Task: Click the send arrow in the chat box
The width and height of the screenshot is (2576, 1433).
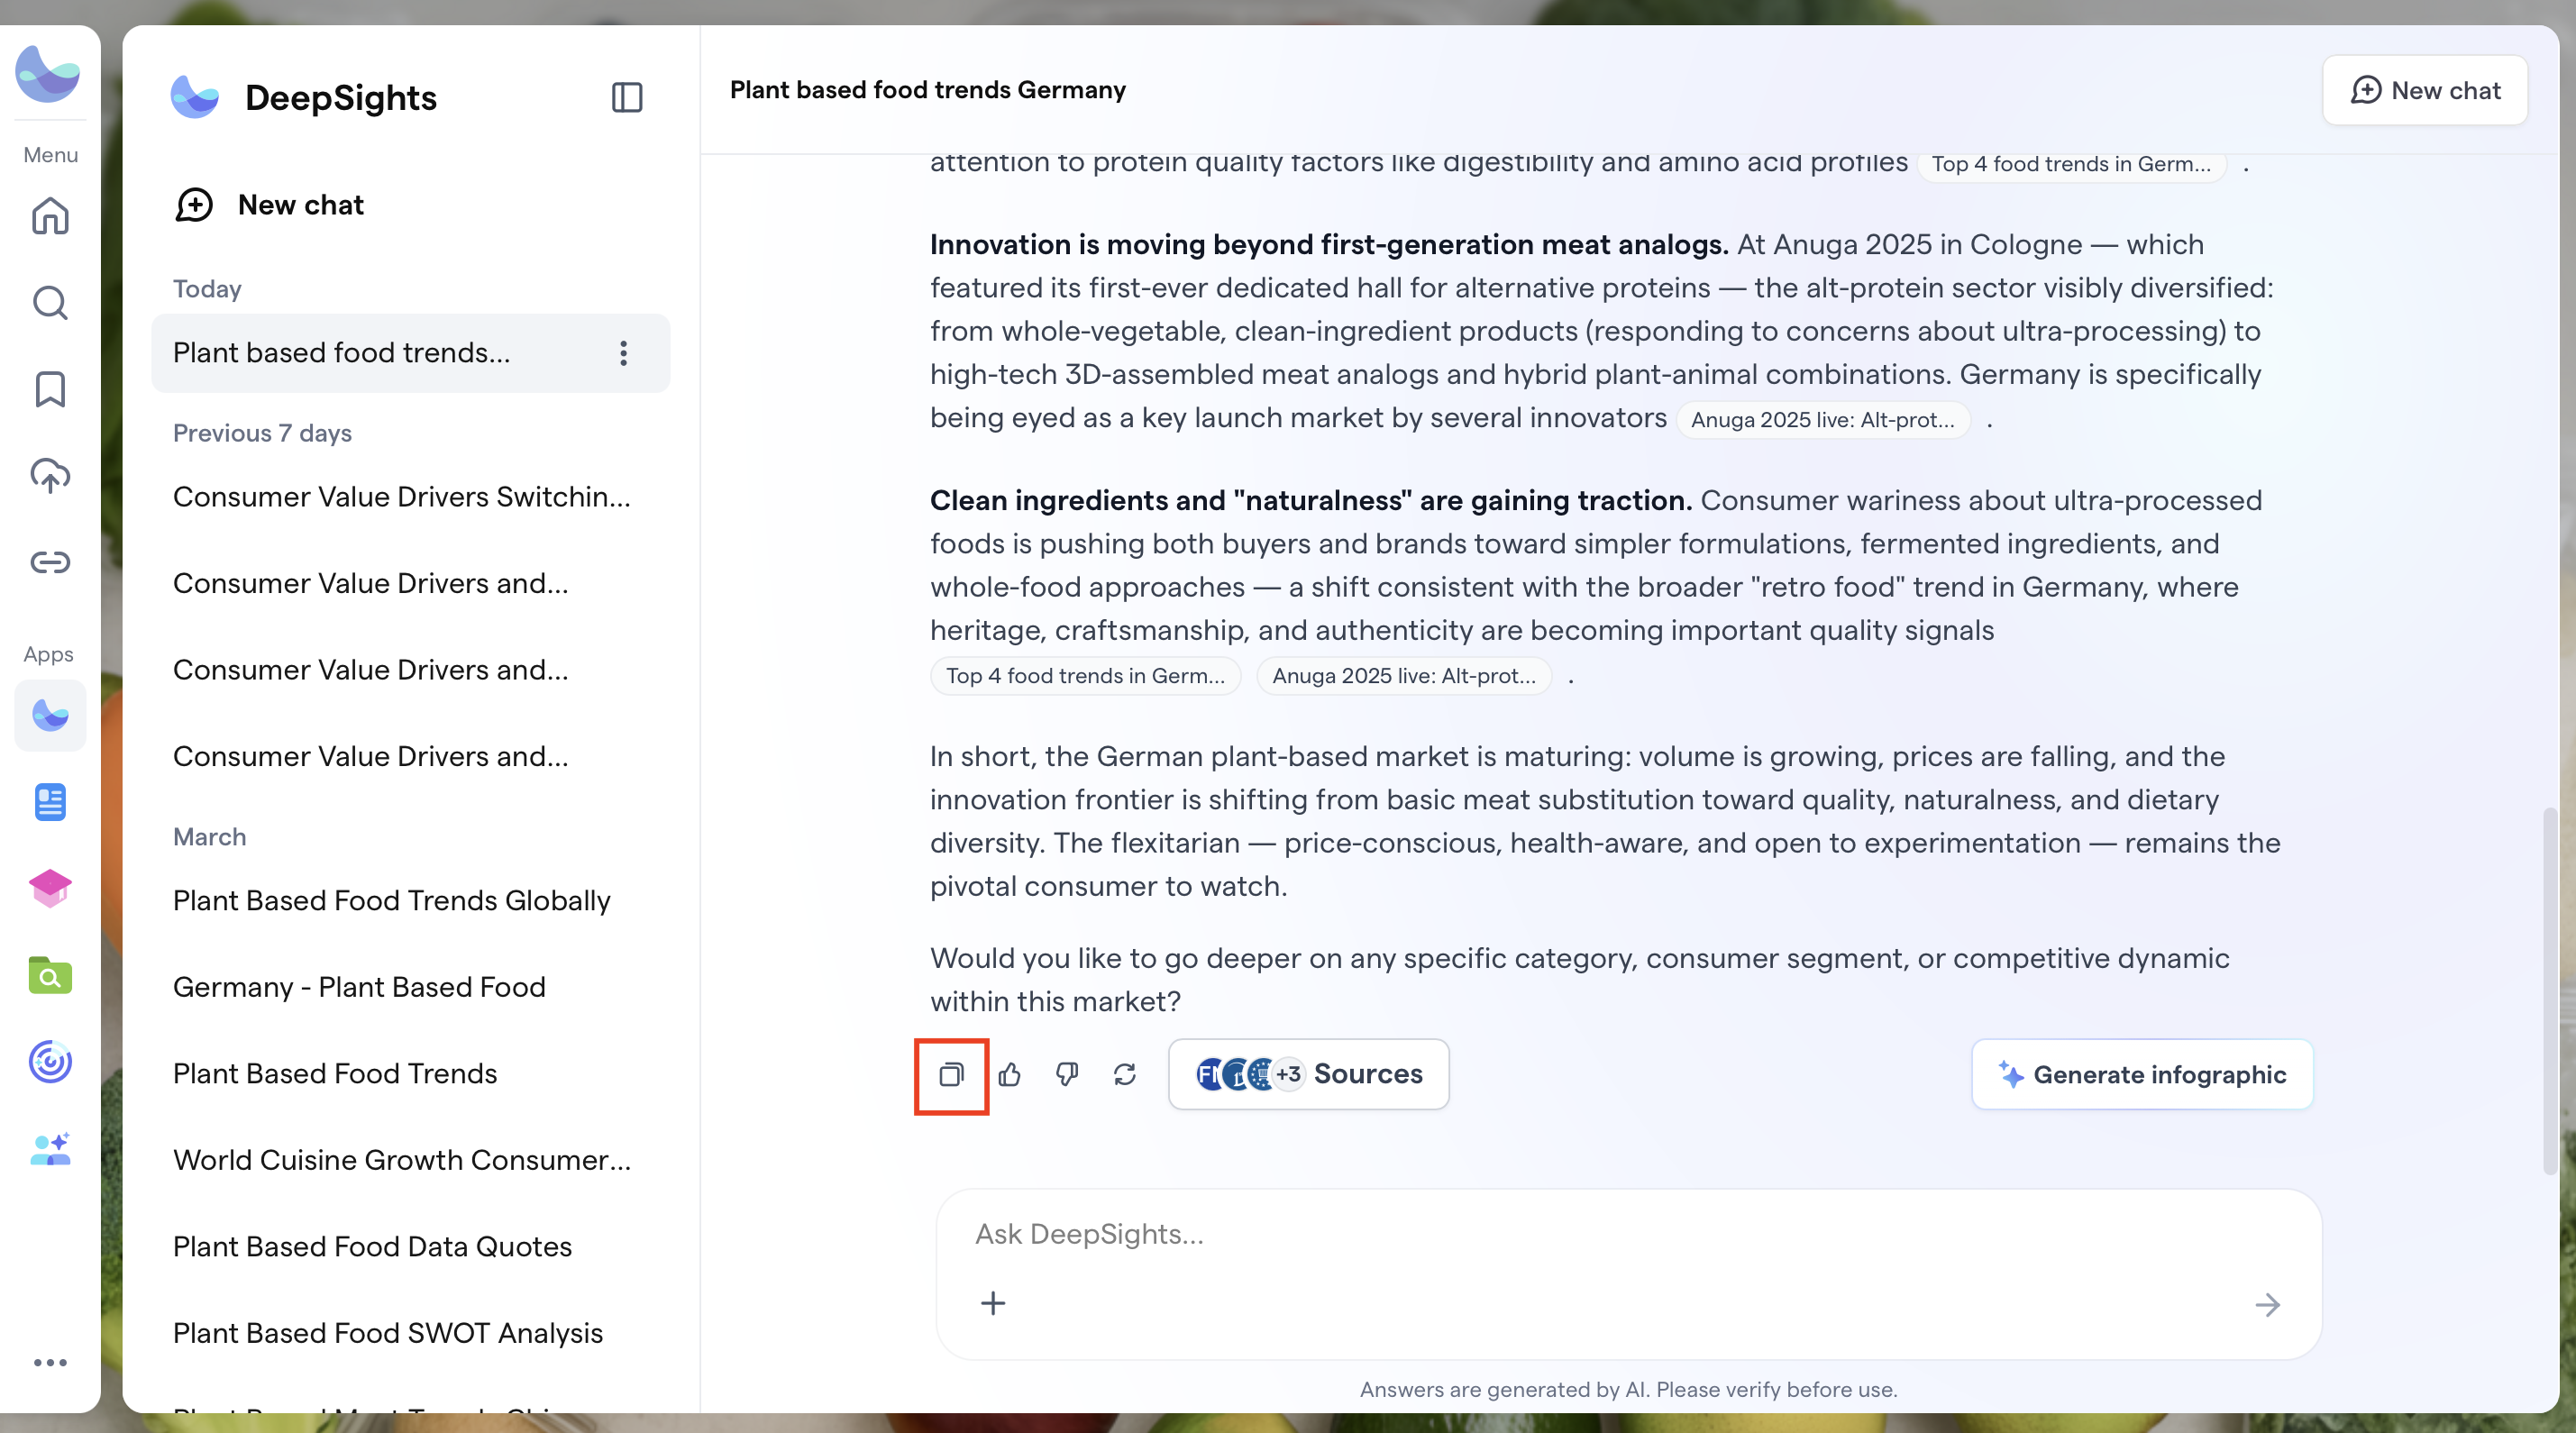Action: pos(2267,1305)
